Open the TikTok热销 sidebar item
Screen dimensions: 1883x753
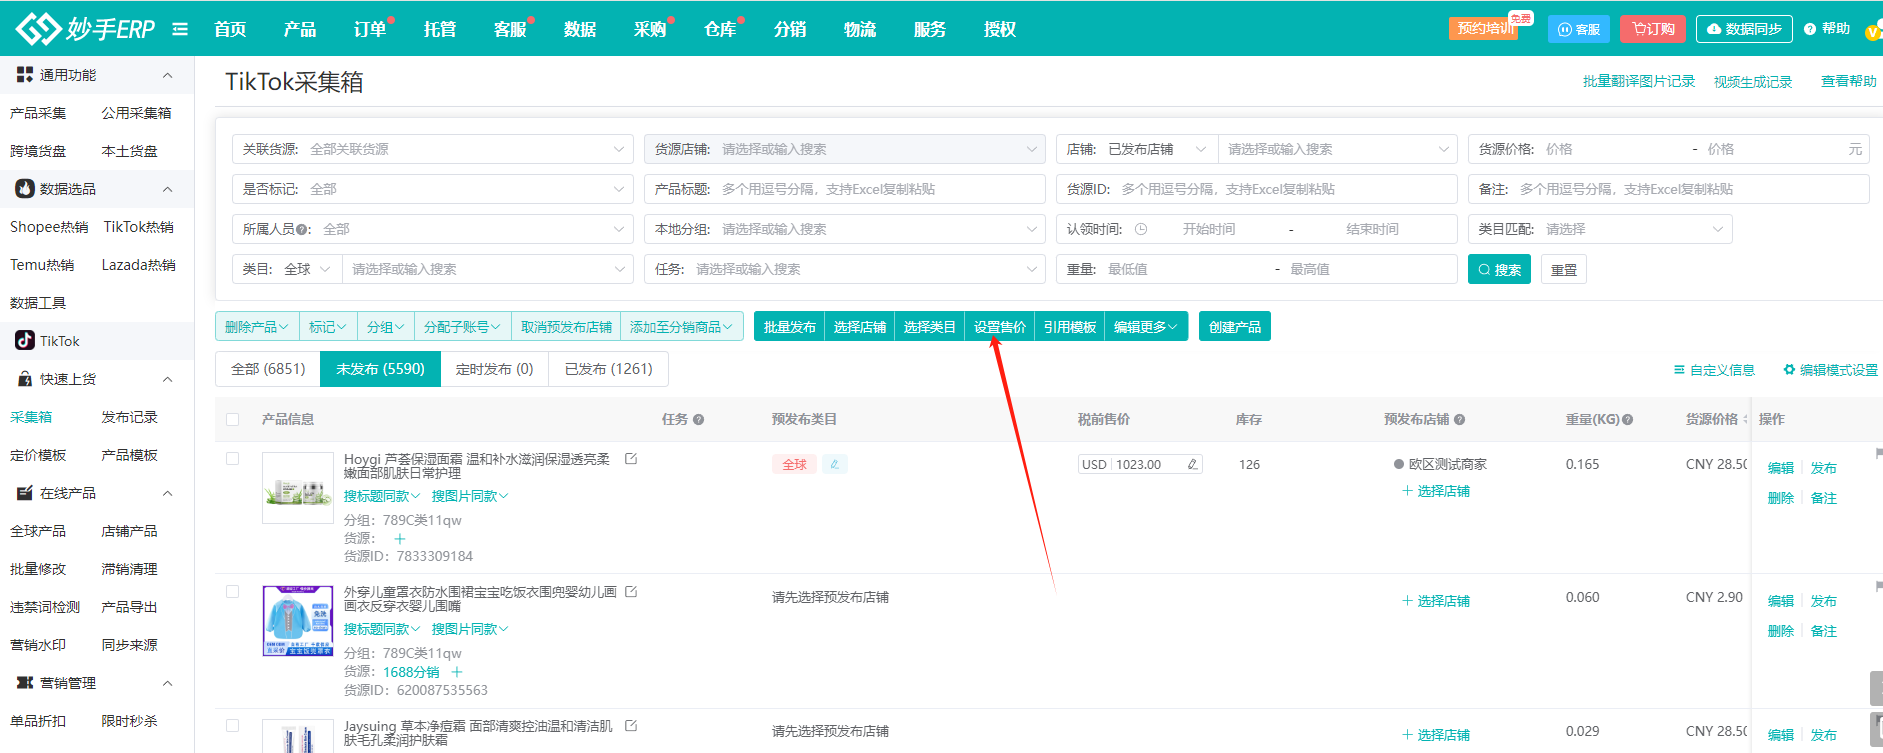139,227
